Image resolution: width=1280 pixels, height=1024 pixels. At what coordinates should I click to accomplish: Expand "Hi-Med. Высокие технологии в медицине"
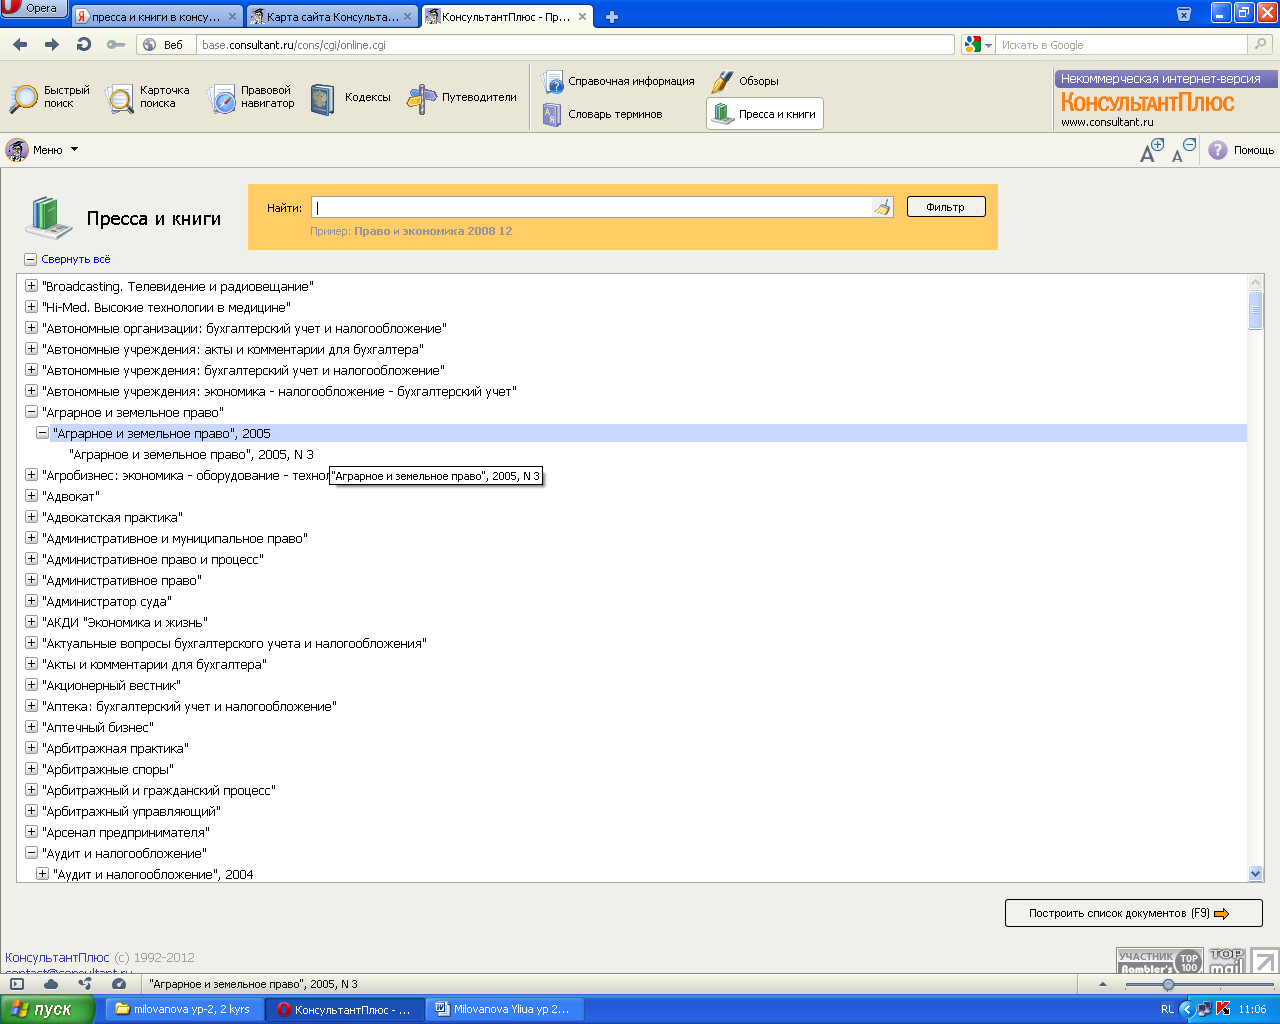tap(31, 307)
